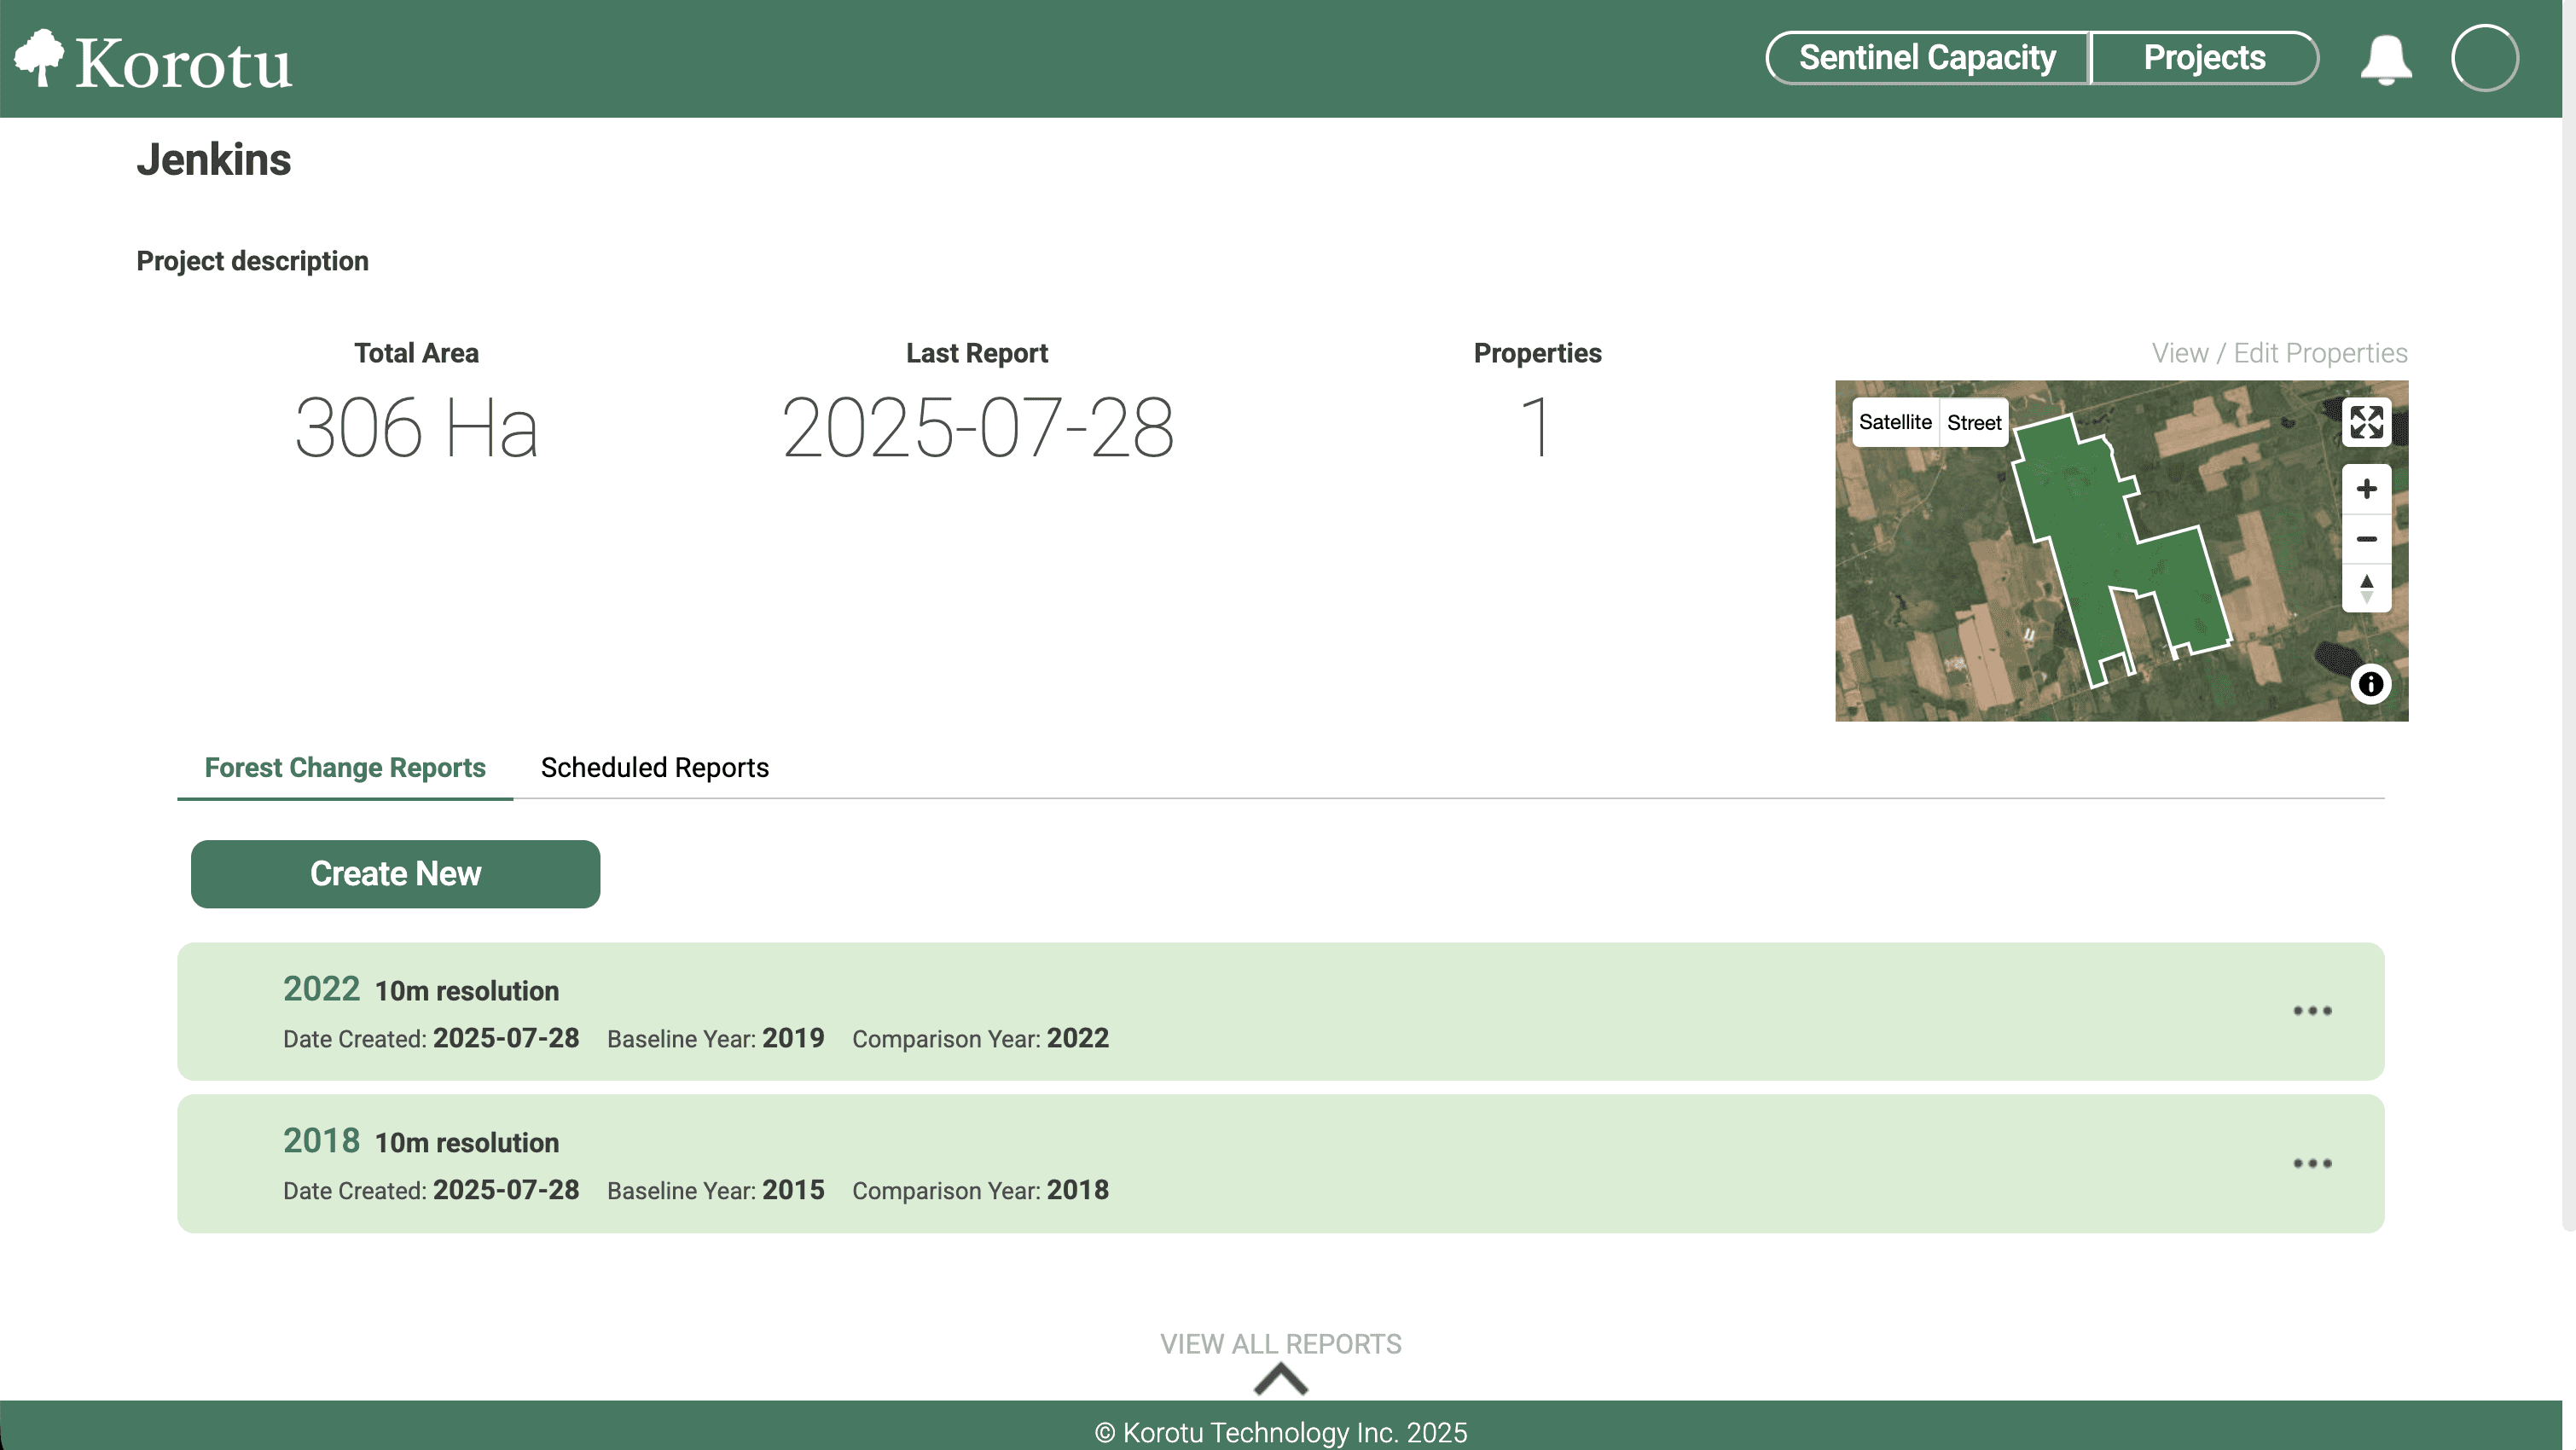This screenshot has height=1450, width=2576.
Task: Switch map to Satellite view
Action: tap(1895, 422)
